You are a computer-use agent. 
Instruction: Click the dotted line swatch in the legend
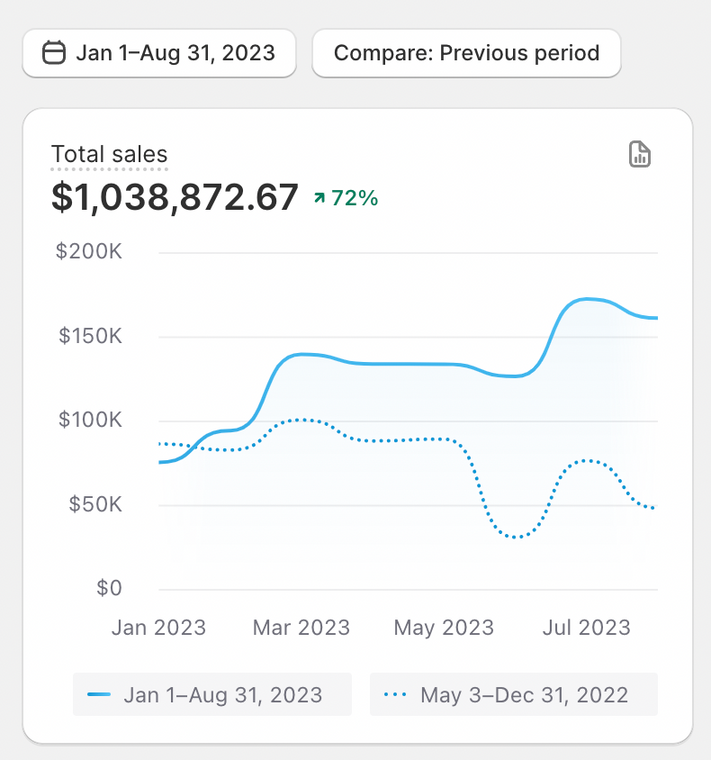395,695
